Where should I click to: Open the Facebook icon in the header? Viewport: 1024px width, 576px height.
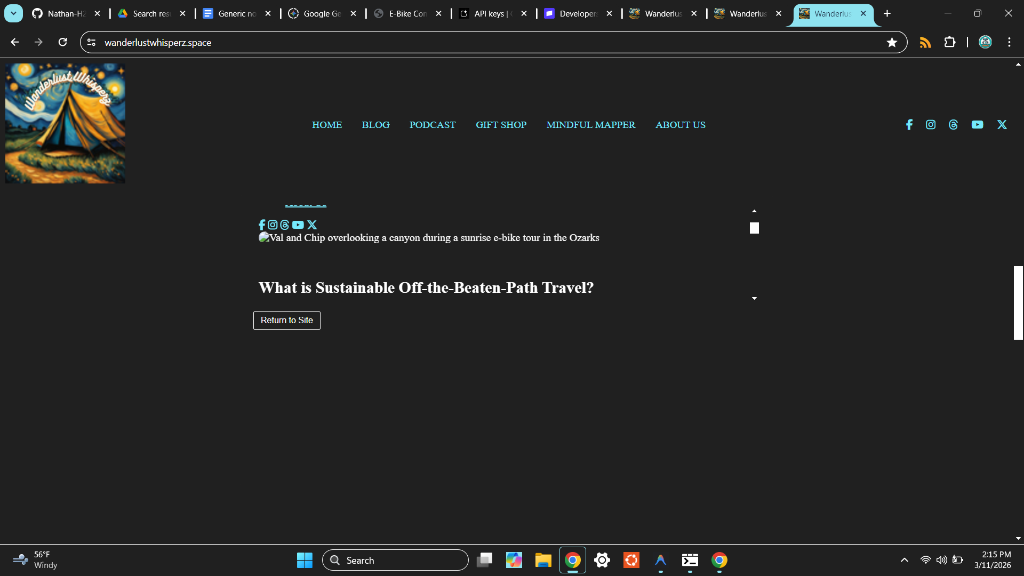pyautogui.click(x=909, y=125)
